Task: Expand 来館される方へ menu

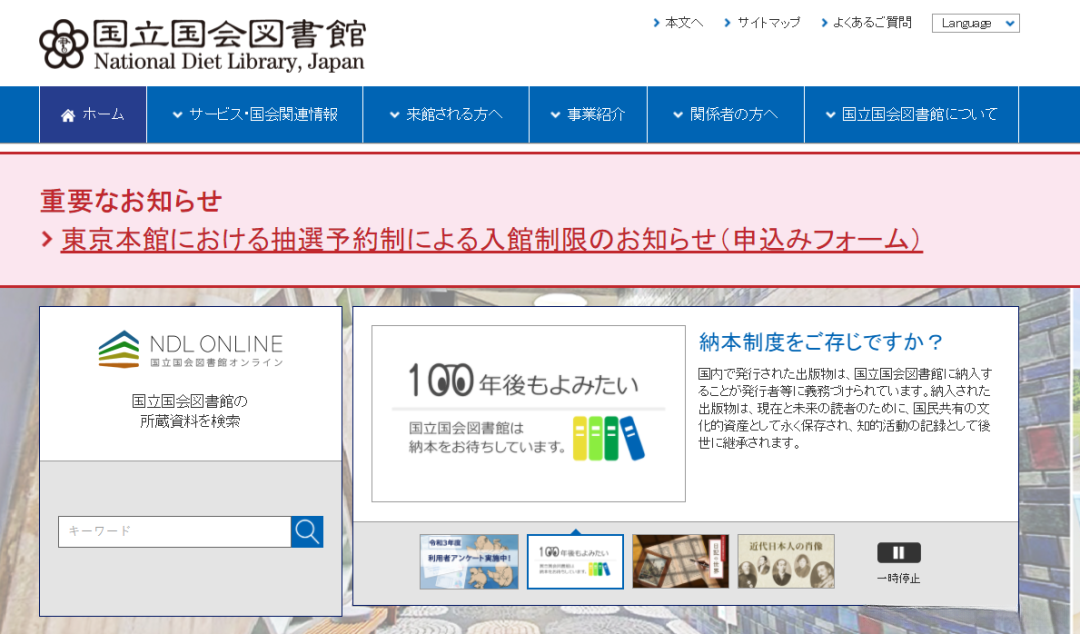Action: (x=446, y=114)
